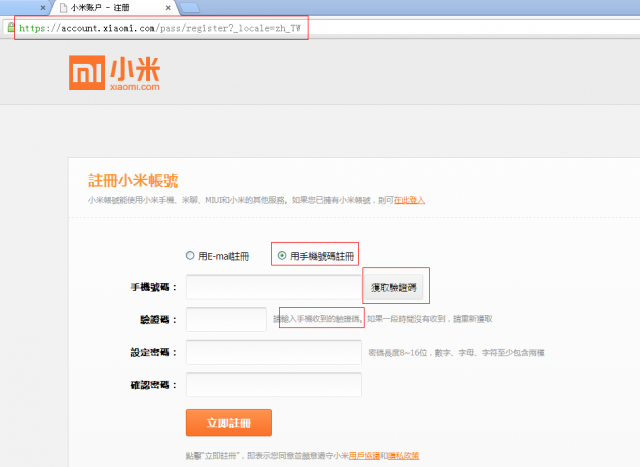Click the confirm password input field
640x467 pixels.
274,385
